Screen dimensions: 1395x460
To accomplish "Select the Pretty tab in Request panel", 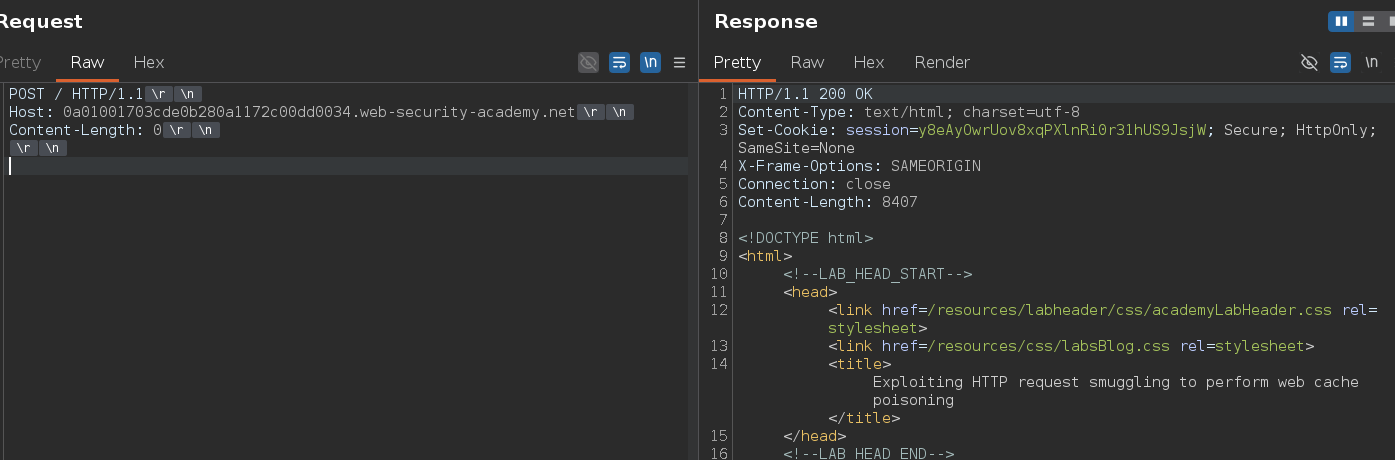I will 20,62.
